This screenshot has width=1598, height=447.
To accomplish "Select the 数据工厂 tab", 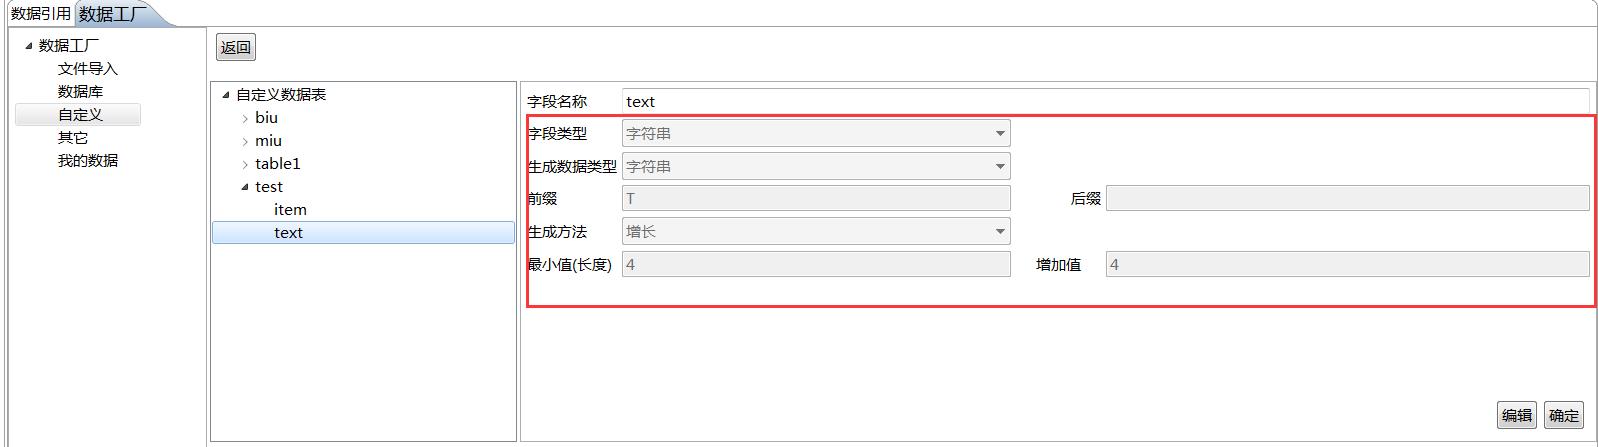I will point(112,14).
